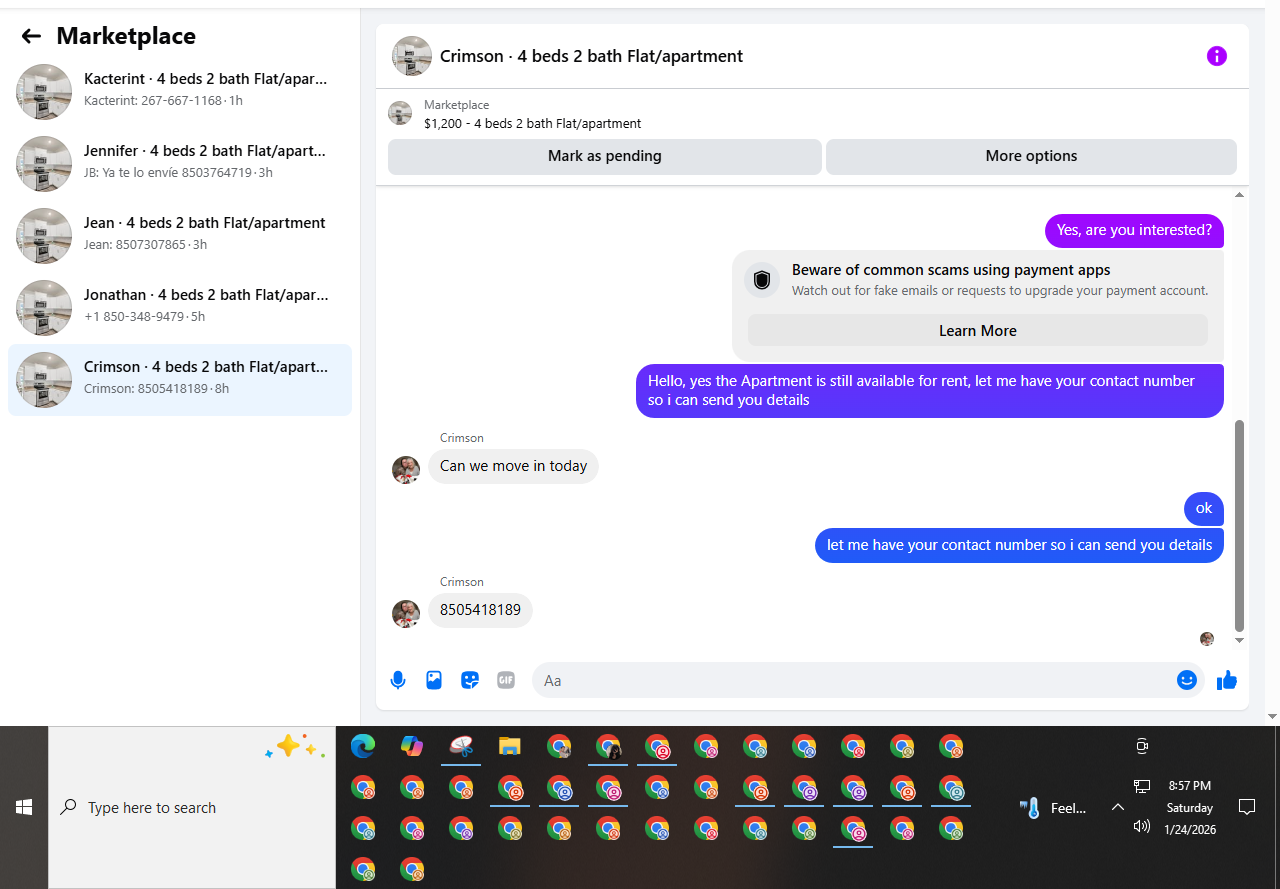This screenshot has width=1280, height=889.
Task: Click the 'Crimson · 4 beds 2 bath' header title
Action: pyautogui.click(x=591, y=56)
